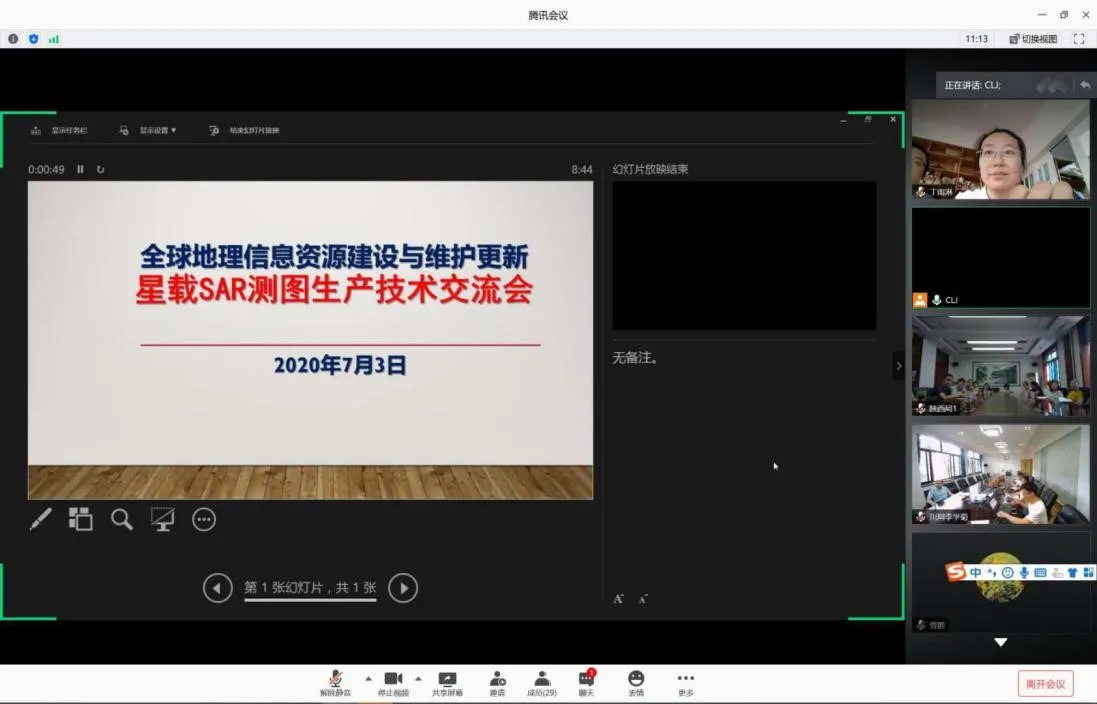Black out the slide show screen
1097x704 pixels.
tap(162, 519)
